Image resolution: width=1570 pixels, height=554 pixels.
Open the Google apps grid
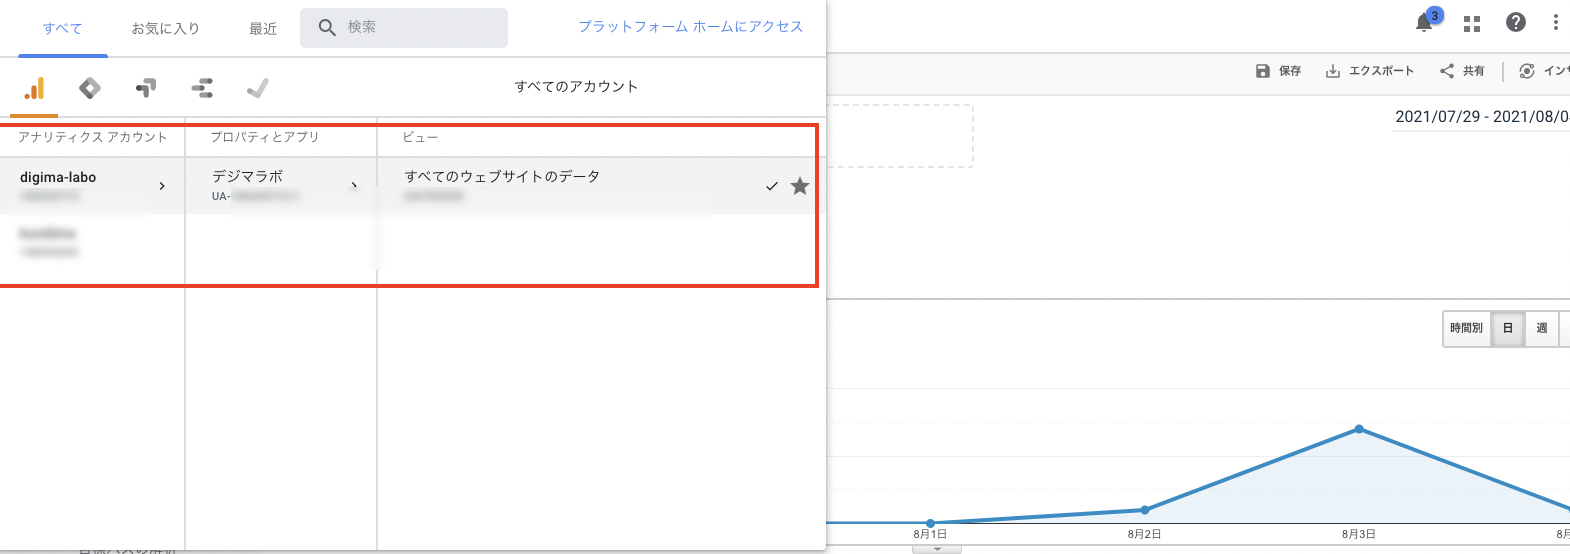pos(1472,23)
